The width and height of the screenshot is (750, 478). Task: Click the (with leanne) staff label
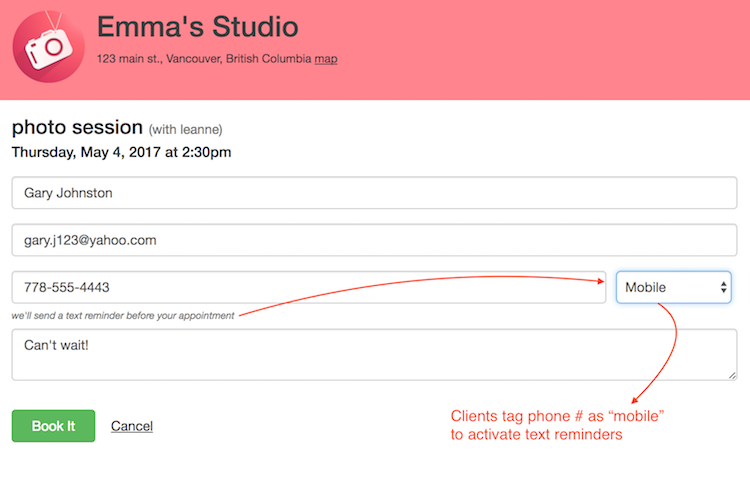point(186,130)
